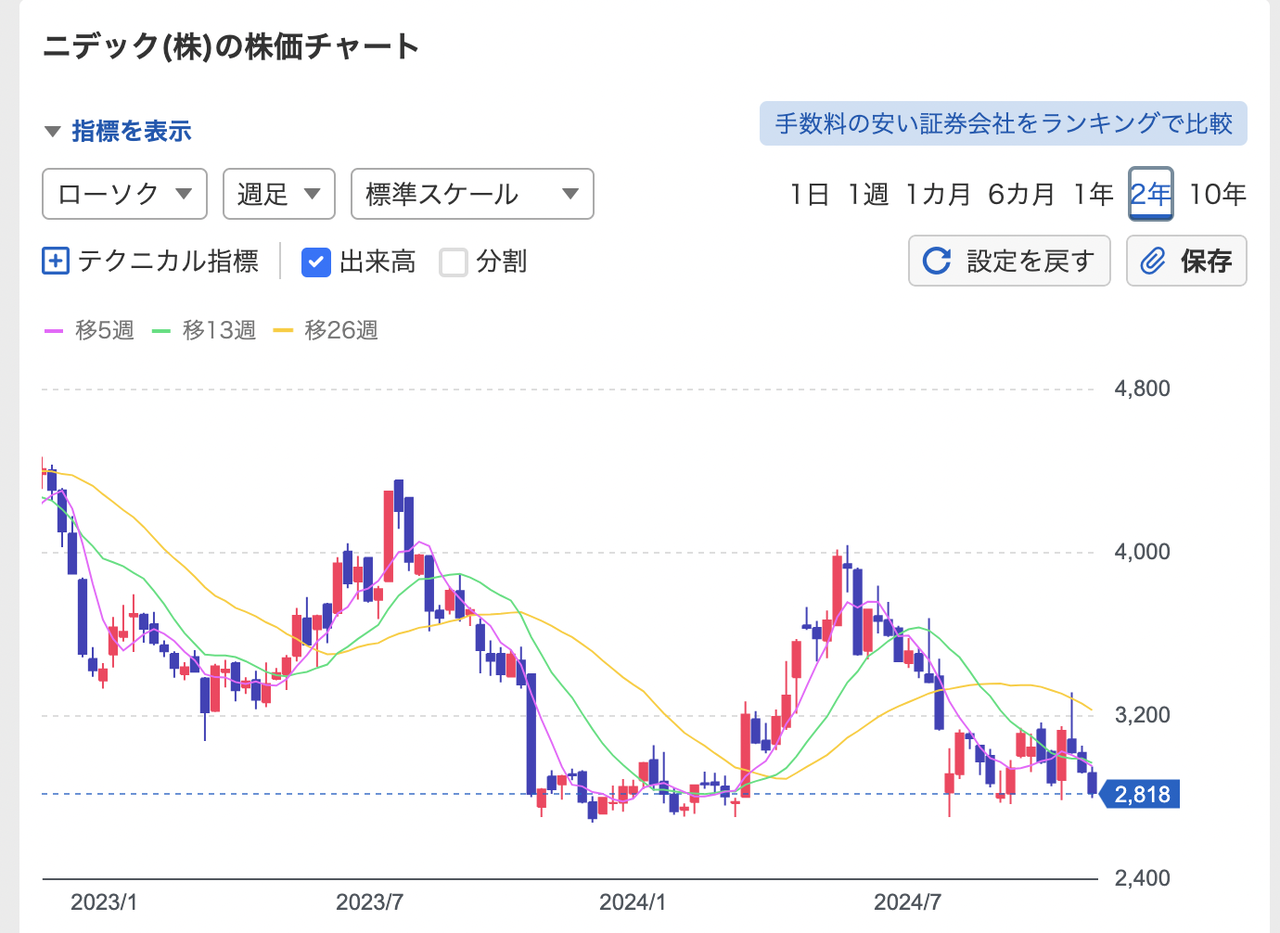
Task: Click the テクニカル指標 label
Action: pyautogui.click(x=168, y=262)
